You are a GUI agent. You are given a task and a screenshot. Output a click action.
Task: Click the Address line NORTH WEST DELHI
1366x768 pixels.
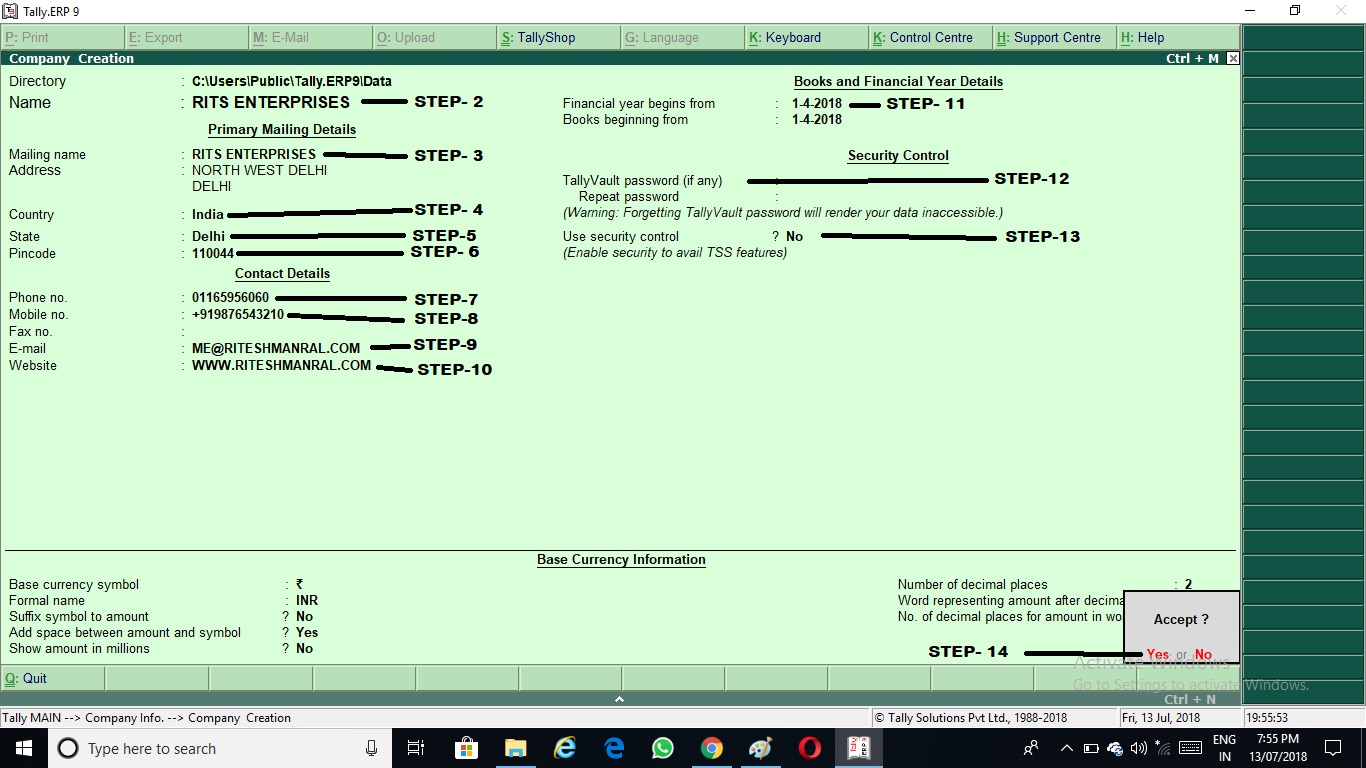(x=260, y=171)
